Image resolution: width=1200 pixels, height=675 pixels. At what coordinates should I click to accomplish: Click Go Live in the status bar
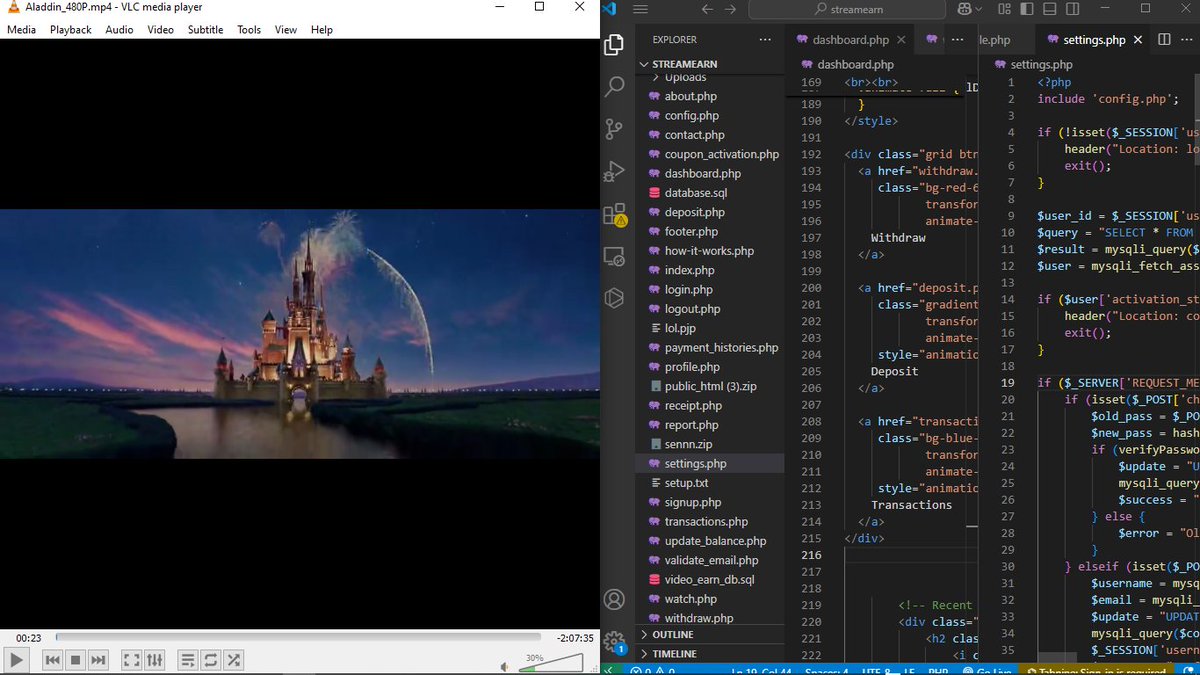pos(985,670)
